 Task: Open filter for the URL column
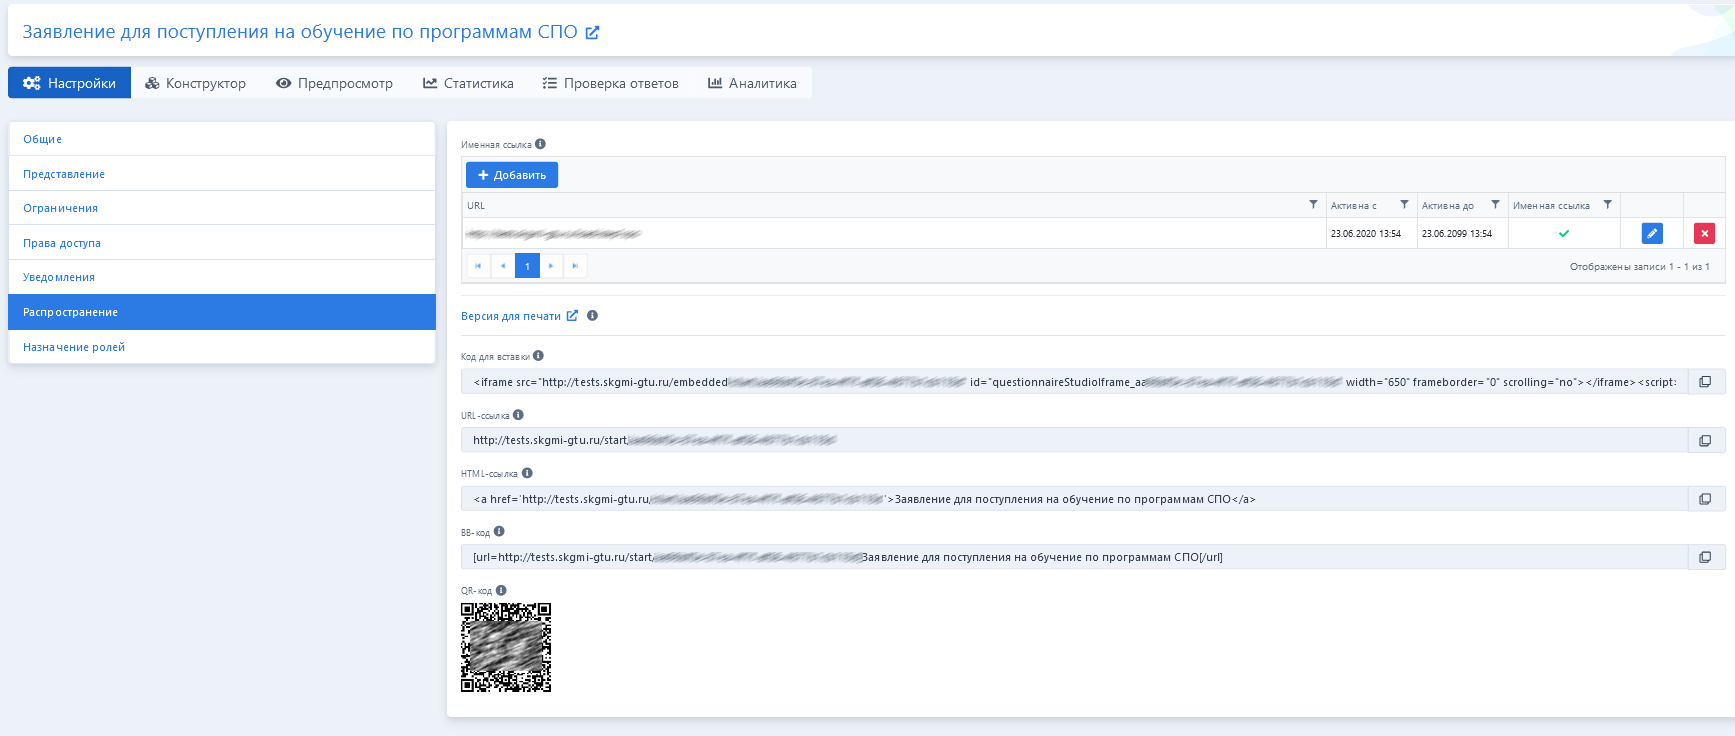[1313, 205]
